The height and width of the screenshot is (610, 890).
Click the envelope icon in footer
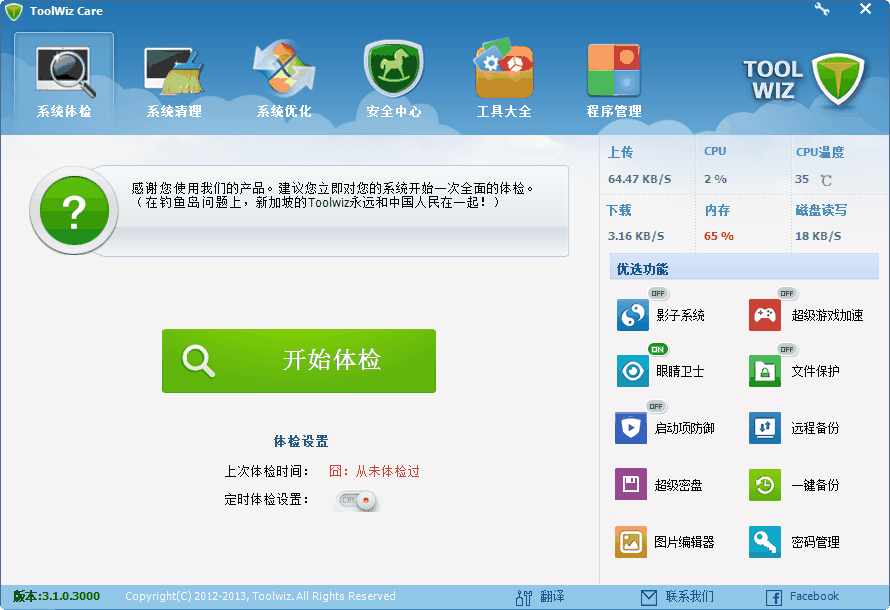(x=649, y=597)
